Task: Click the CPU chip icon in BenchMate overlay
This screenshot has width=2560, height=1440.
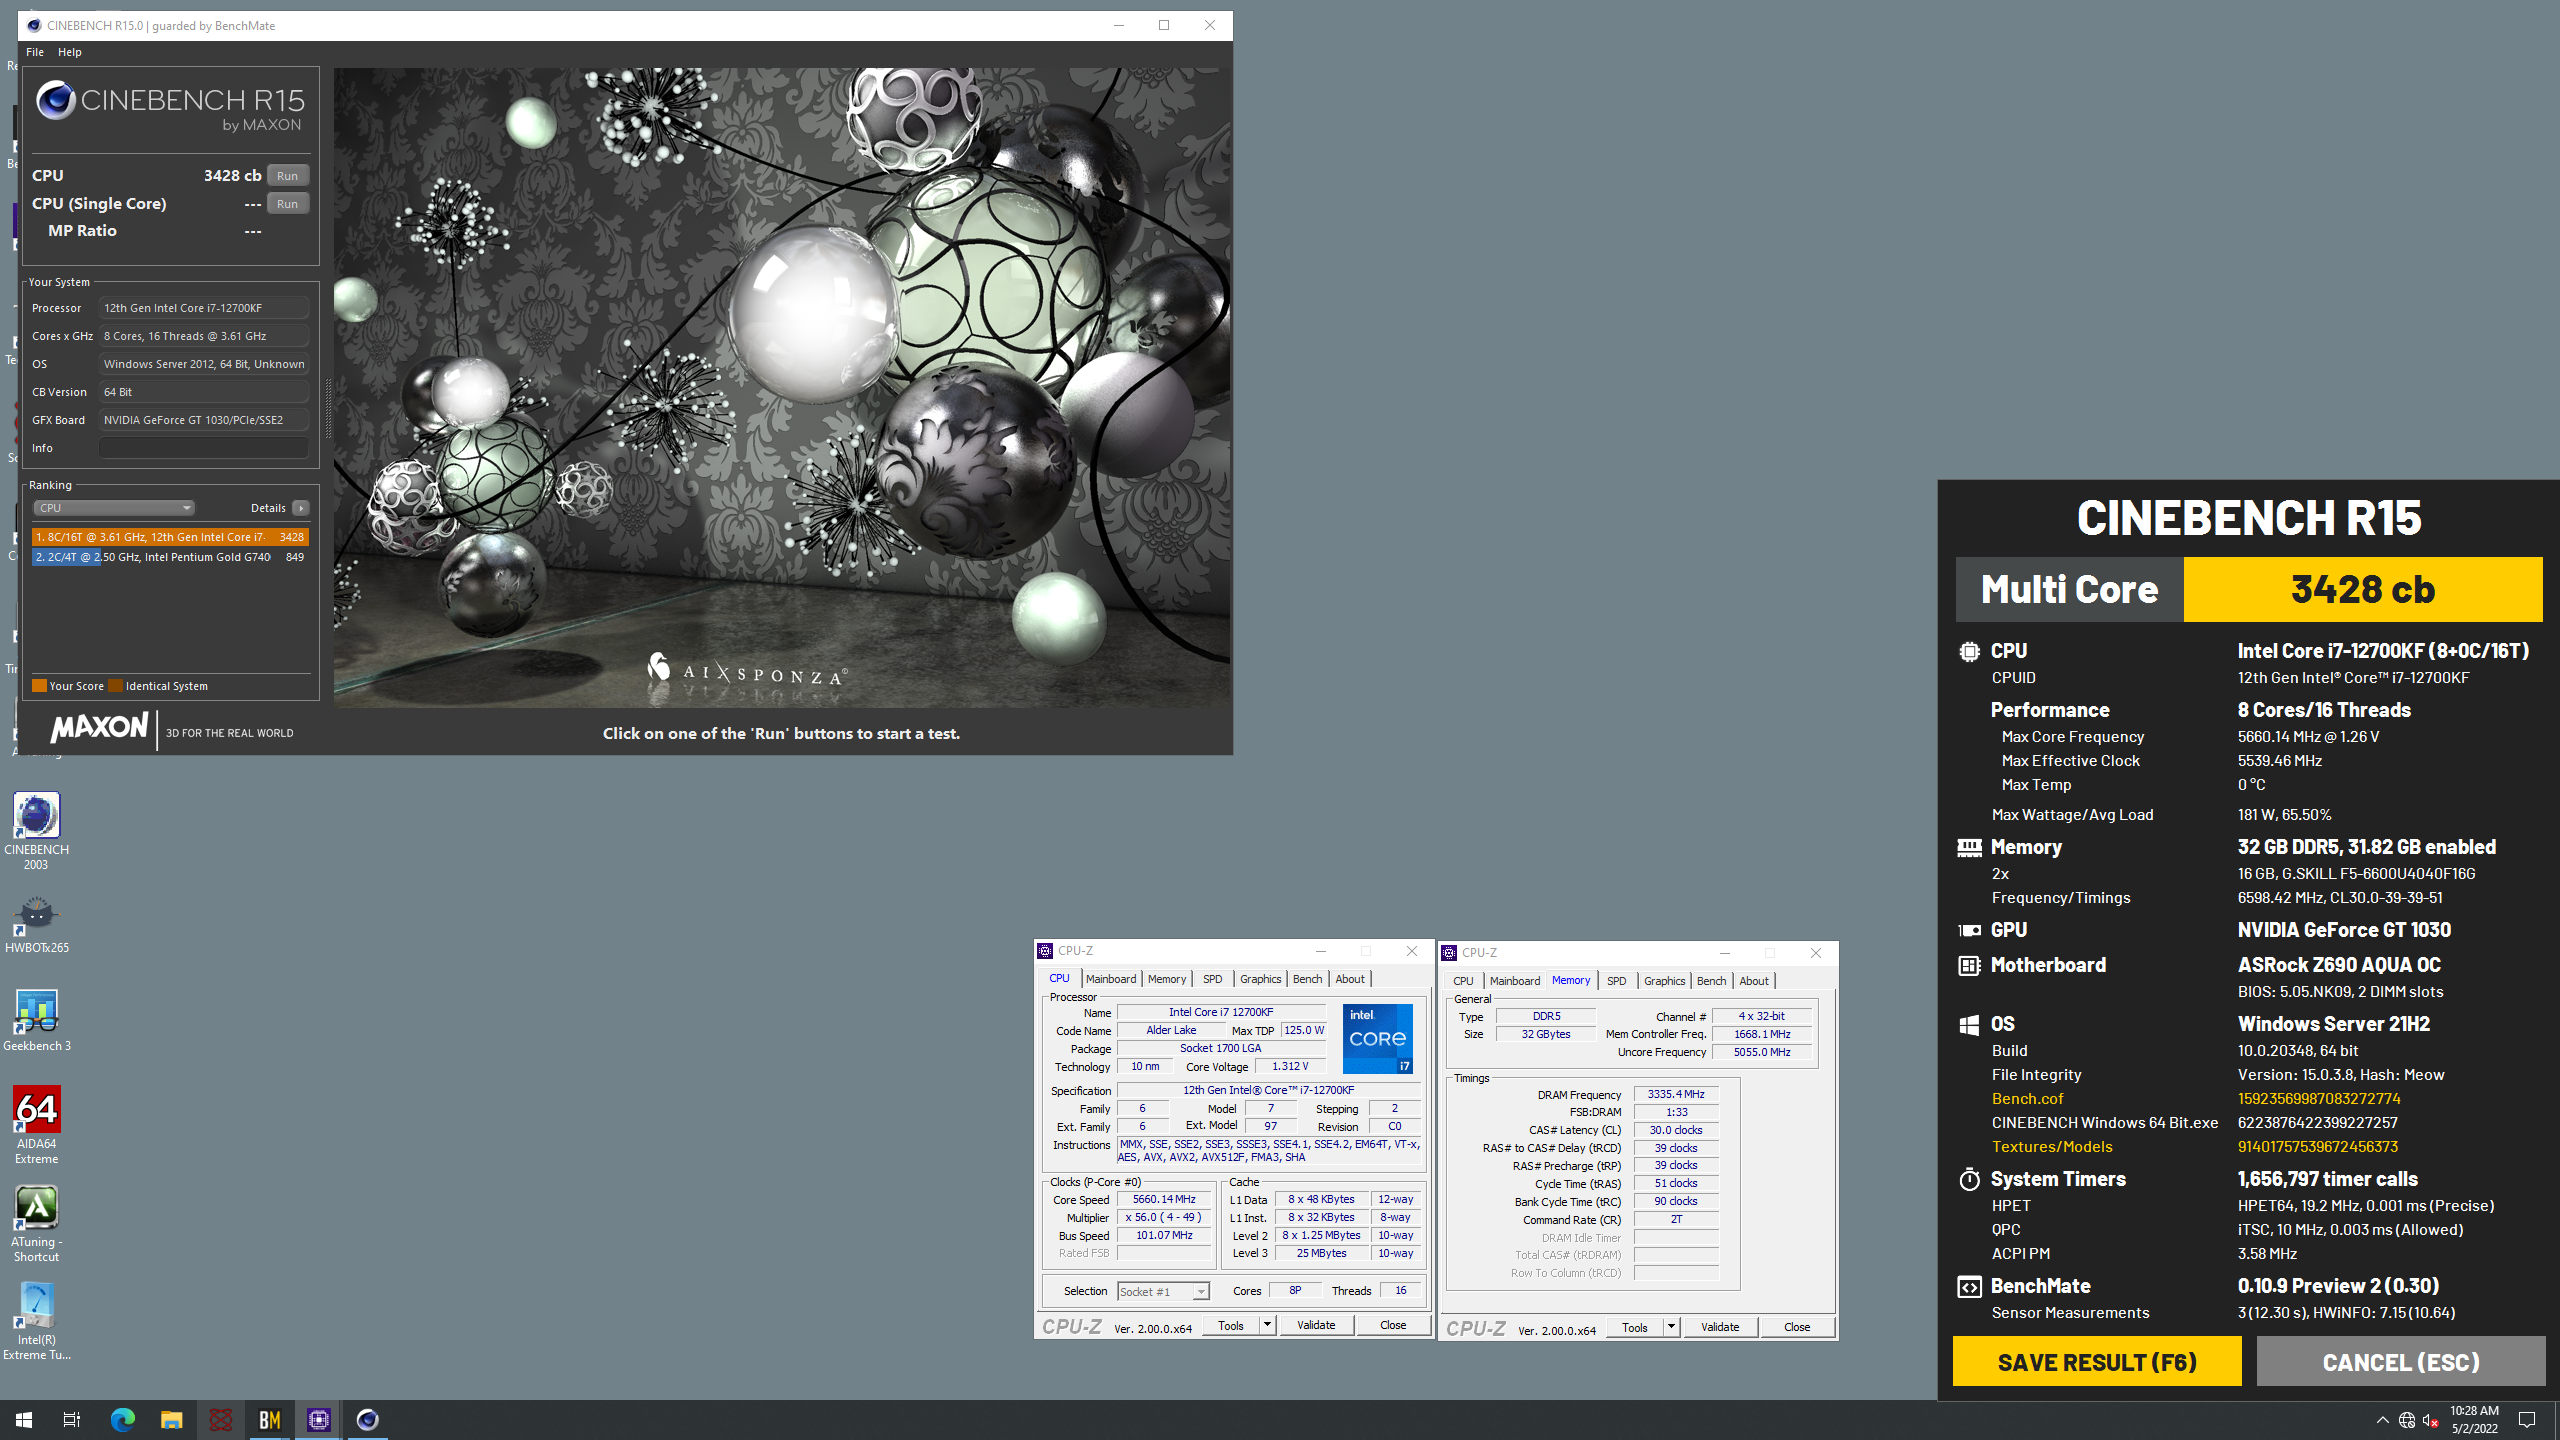Action: 1969,652
